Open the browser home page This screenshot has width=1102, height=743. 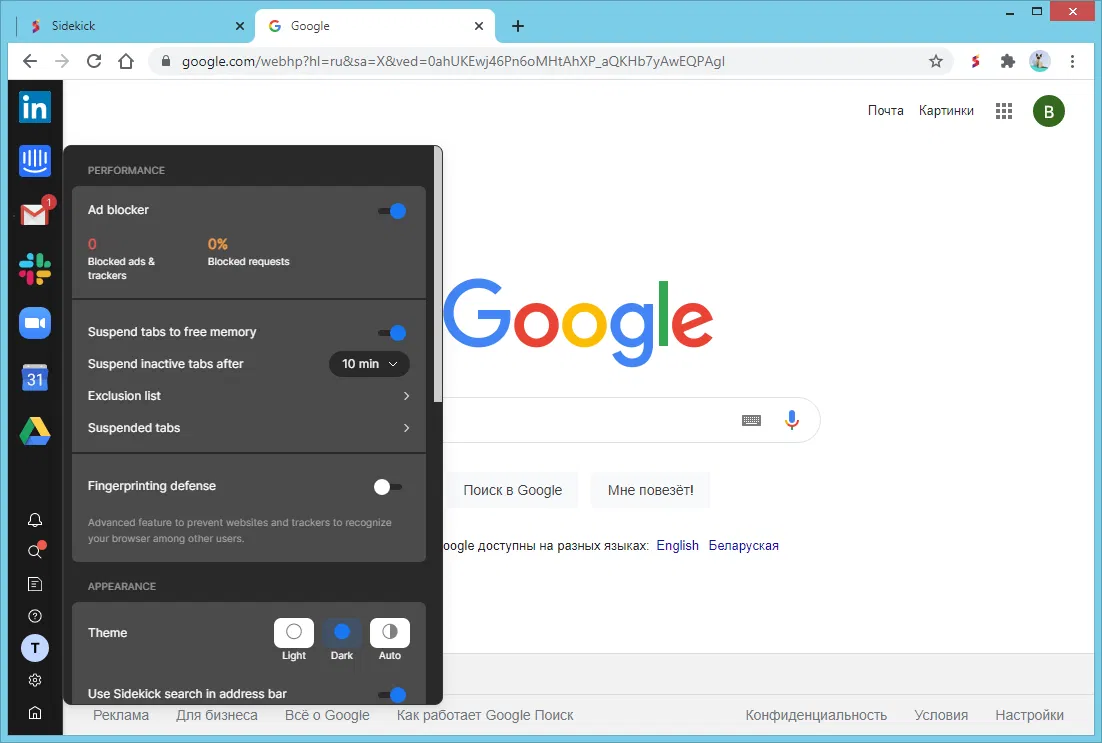pyautogui.click(x=126, y=61)
